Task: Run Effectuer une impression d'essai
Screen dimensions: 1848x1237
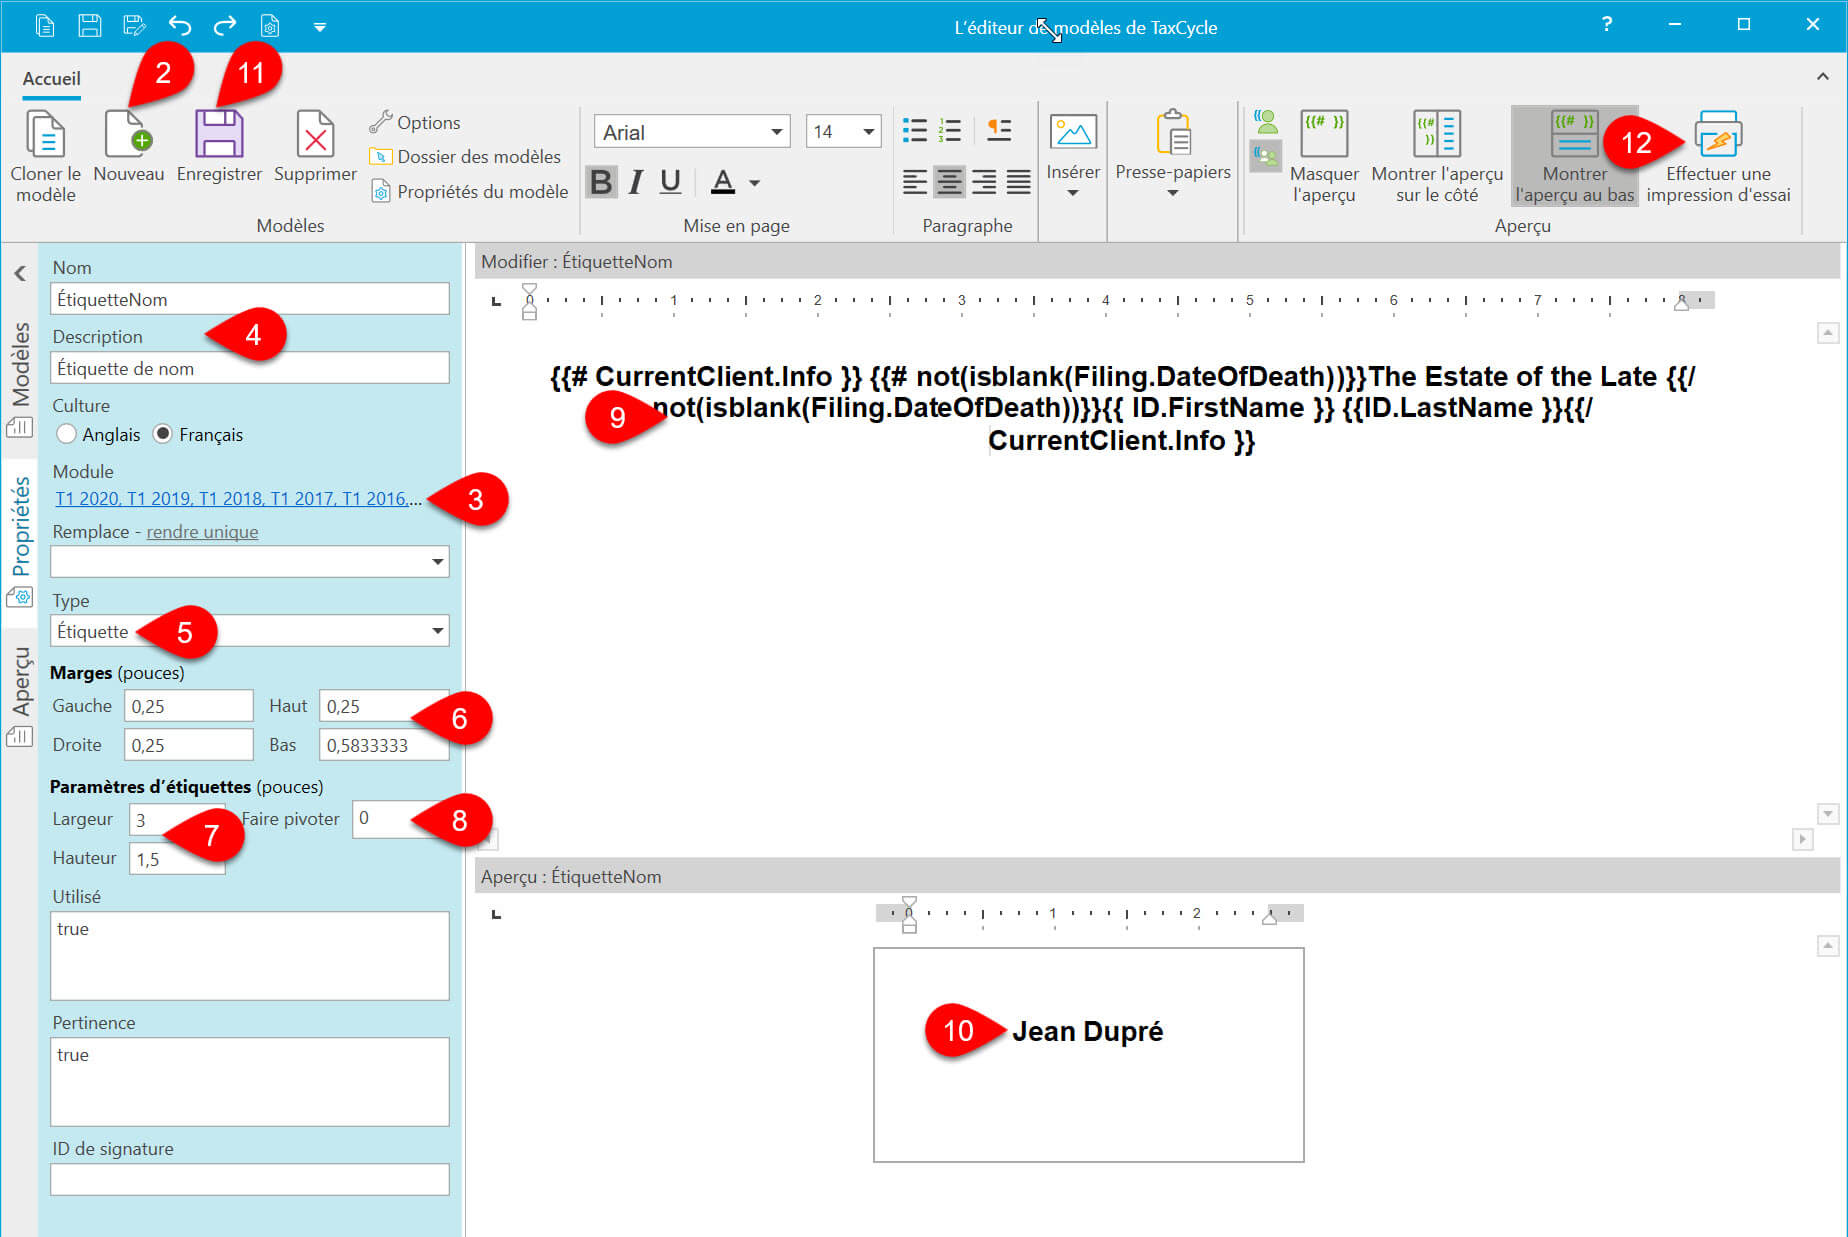Action: 1718,156
